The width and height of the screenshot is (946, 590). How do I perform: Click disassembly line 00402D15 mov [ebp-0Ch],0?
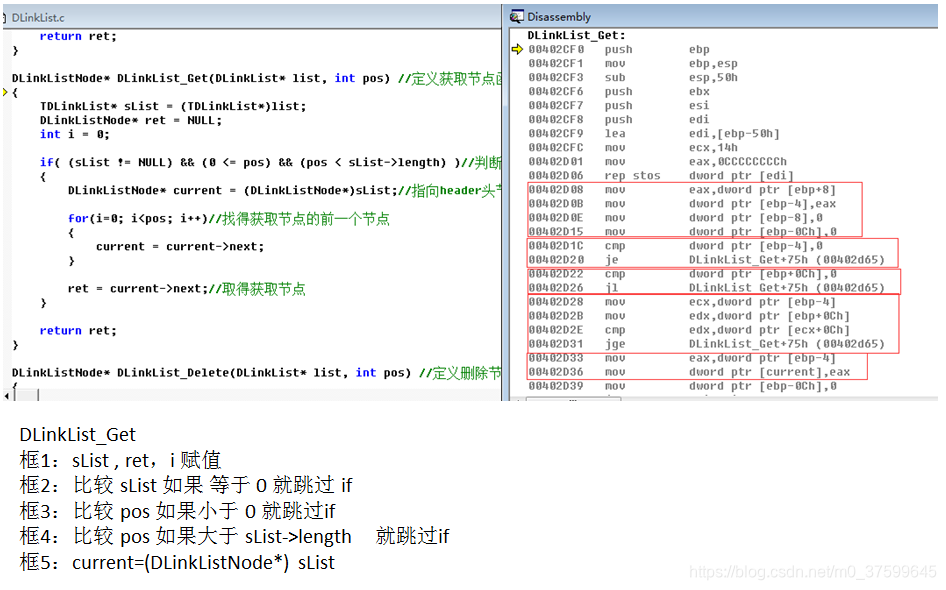pos(682,232)
